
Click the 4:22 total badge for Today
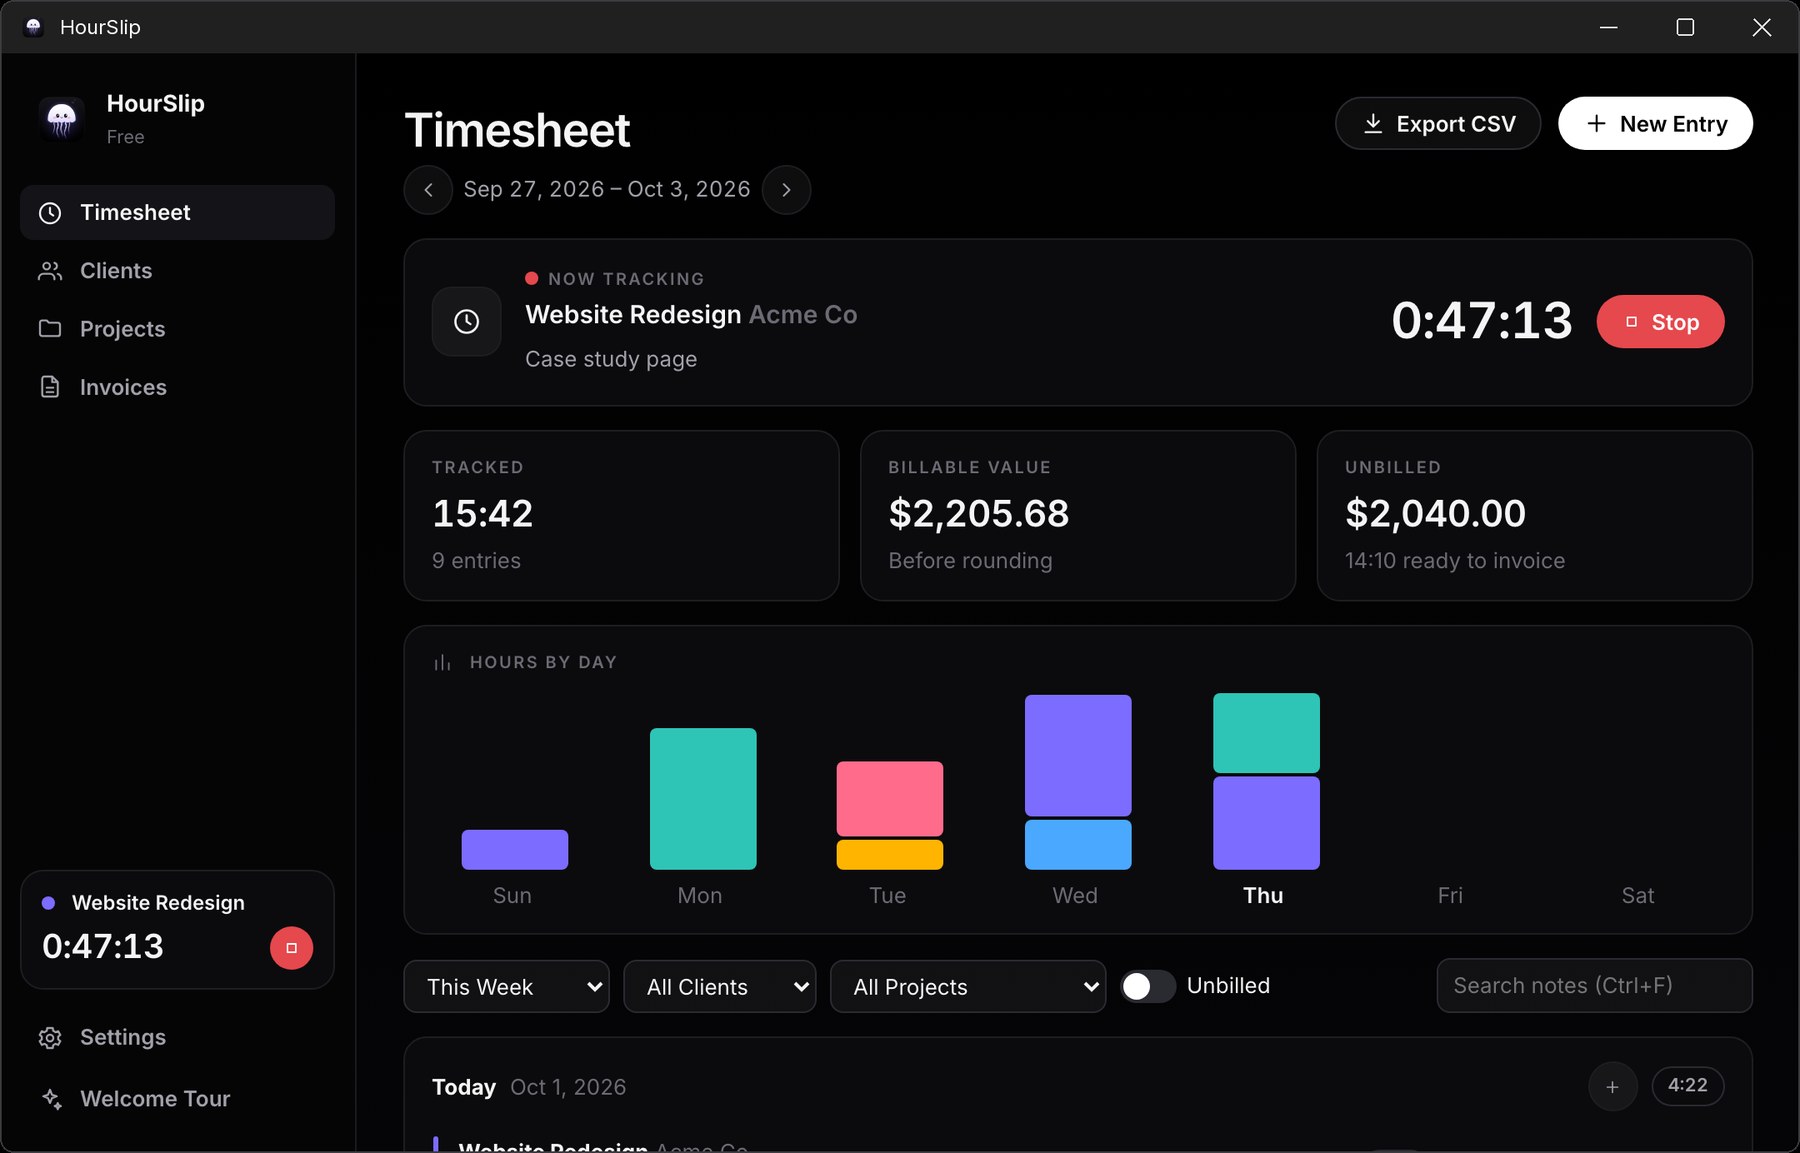point(1688,1086)
